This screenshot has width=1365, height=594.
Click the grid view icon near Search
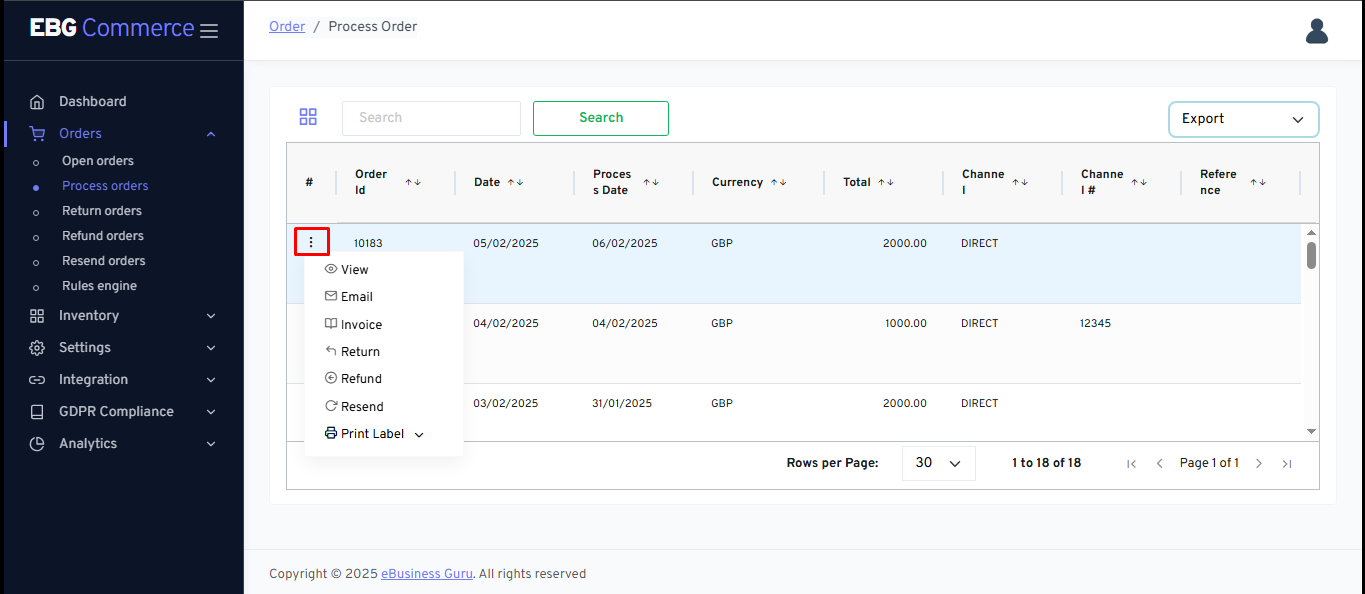coord(308,116)
